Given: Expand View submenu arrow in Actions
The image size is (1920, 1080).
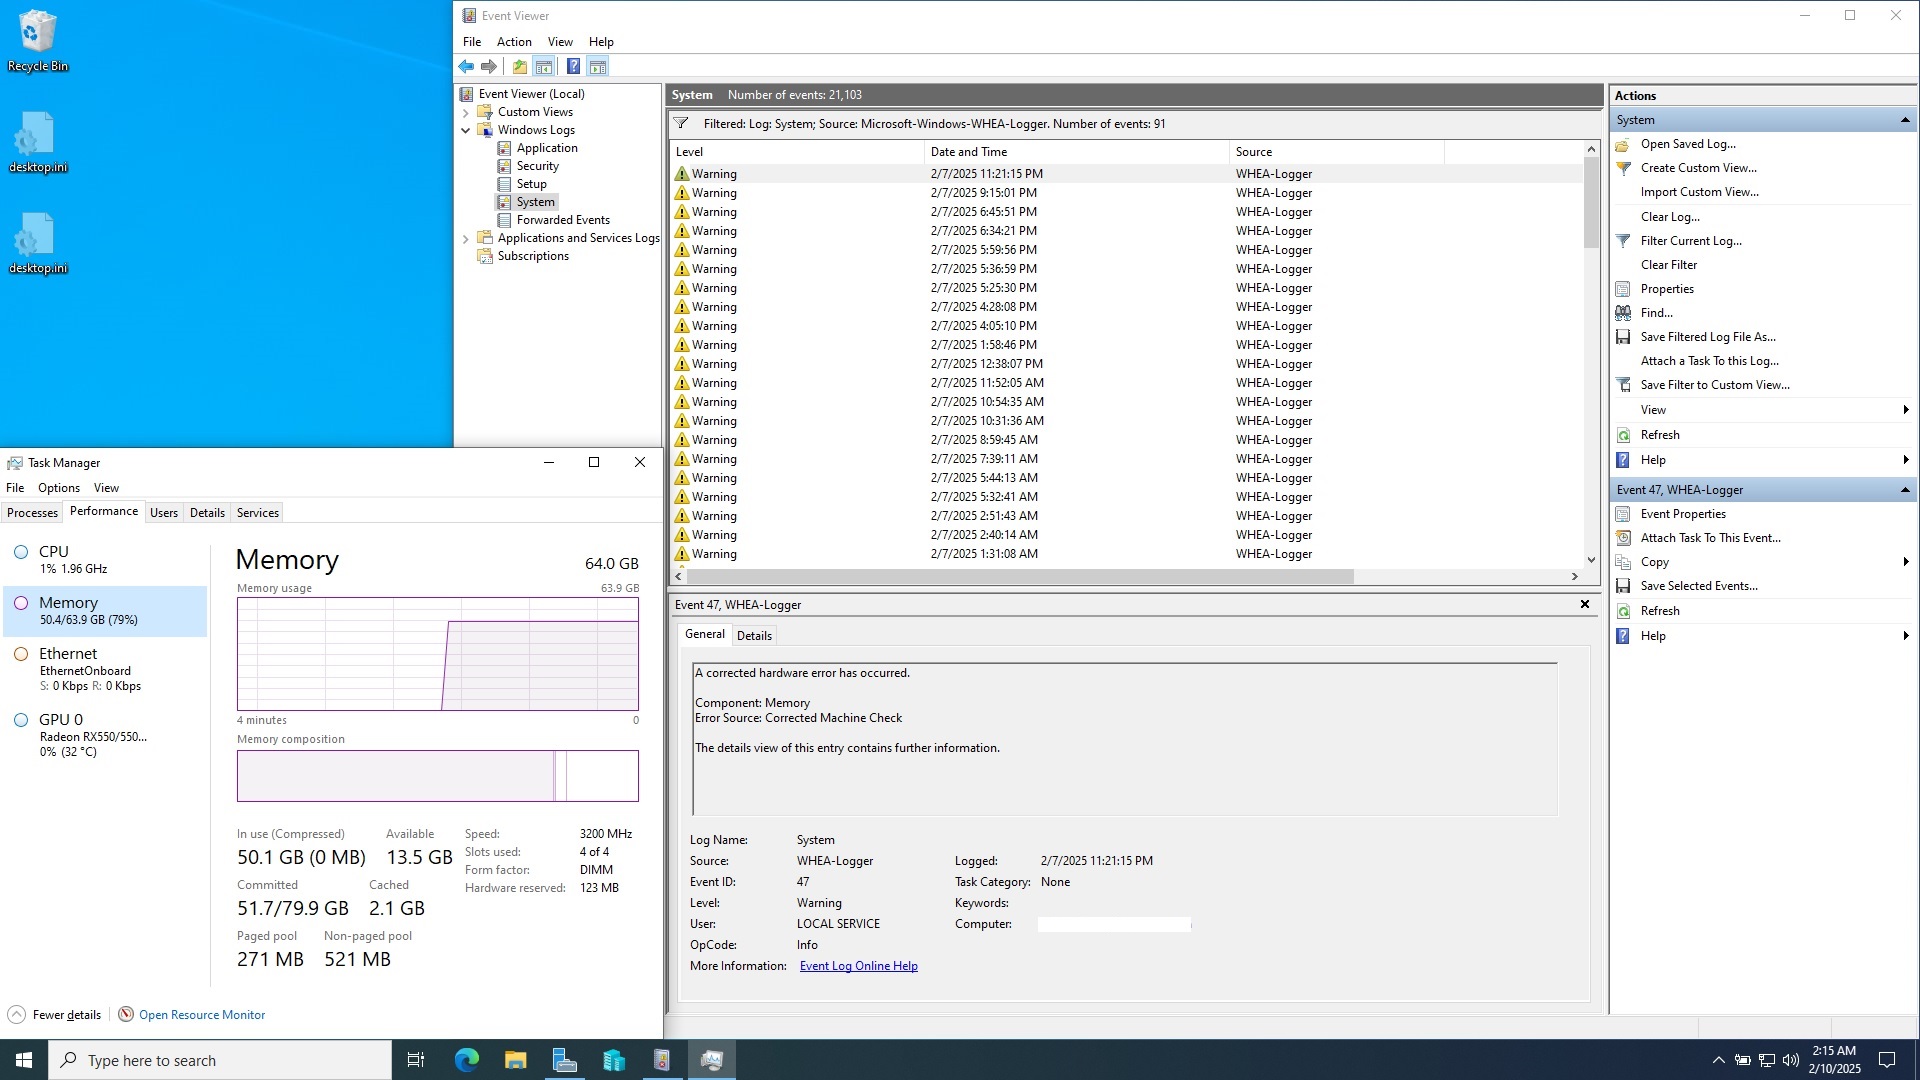Looking at the screenshot, I should point(1905,410).
